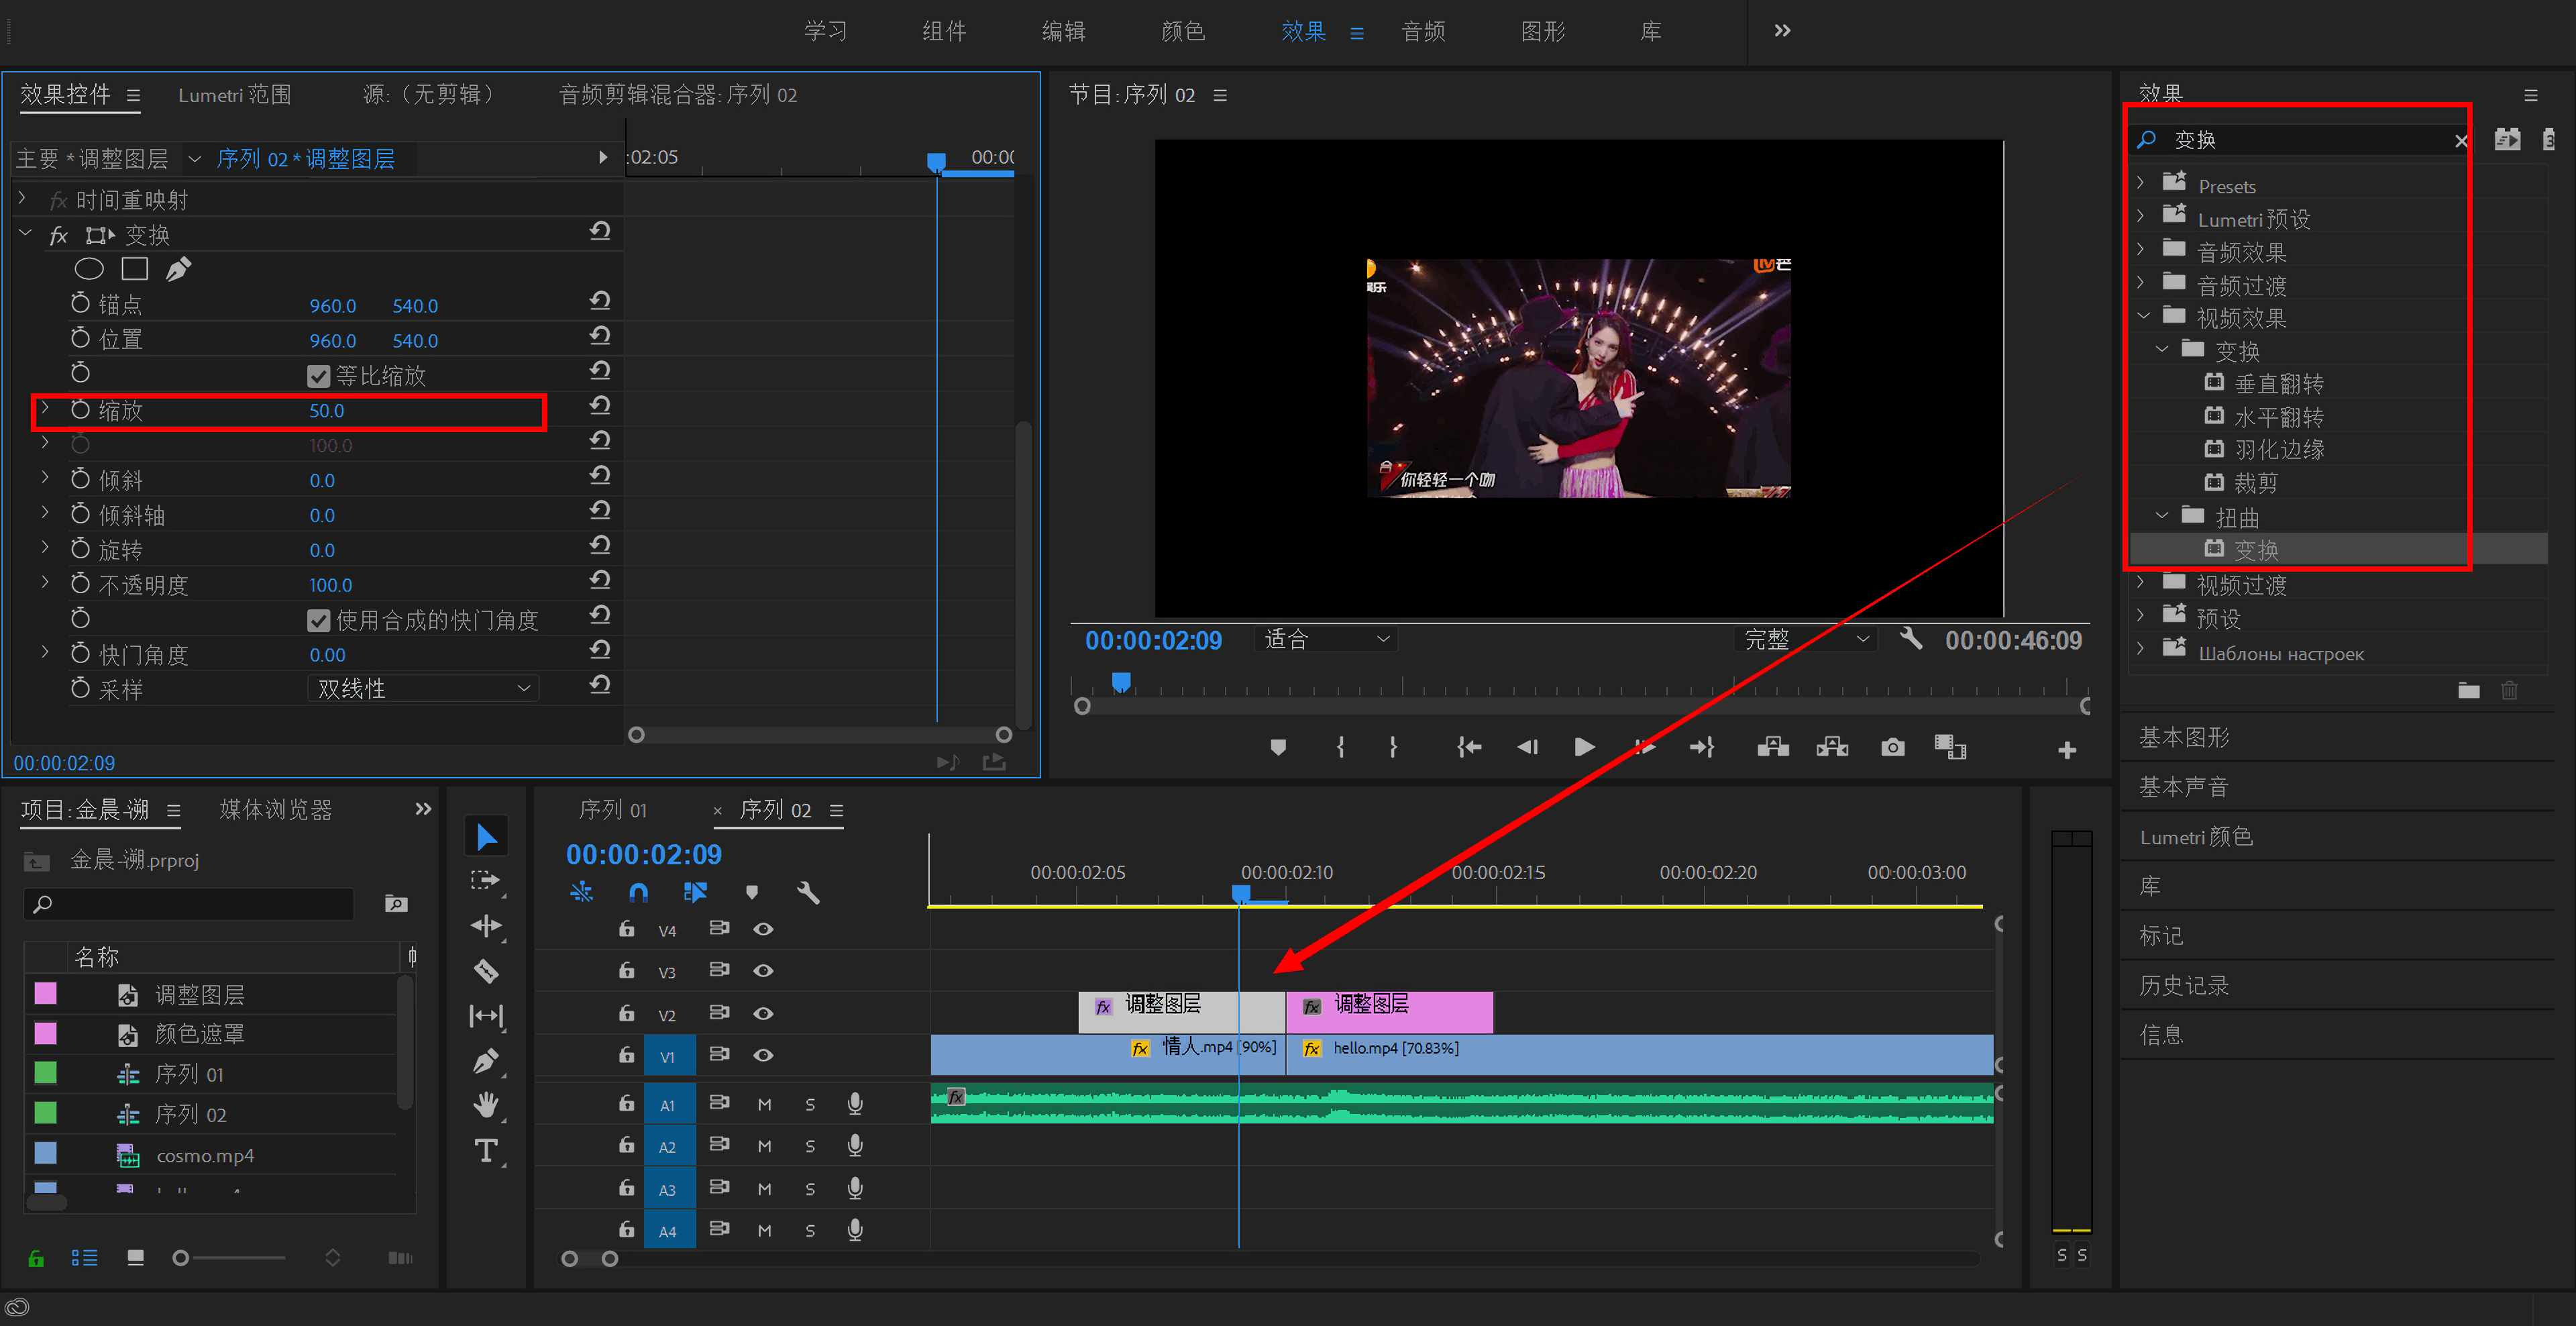The image size is (2576, 1326).
Task: Open timeline display settings wrench
Action: tap(808, 892)
